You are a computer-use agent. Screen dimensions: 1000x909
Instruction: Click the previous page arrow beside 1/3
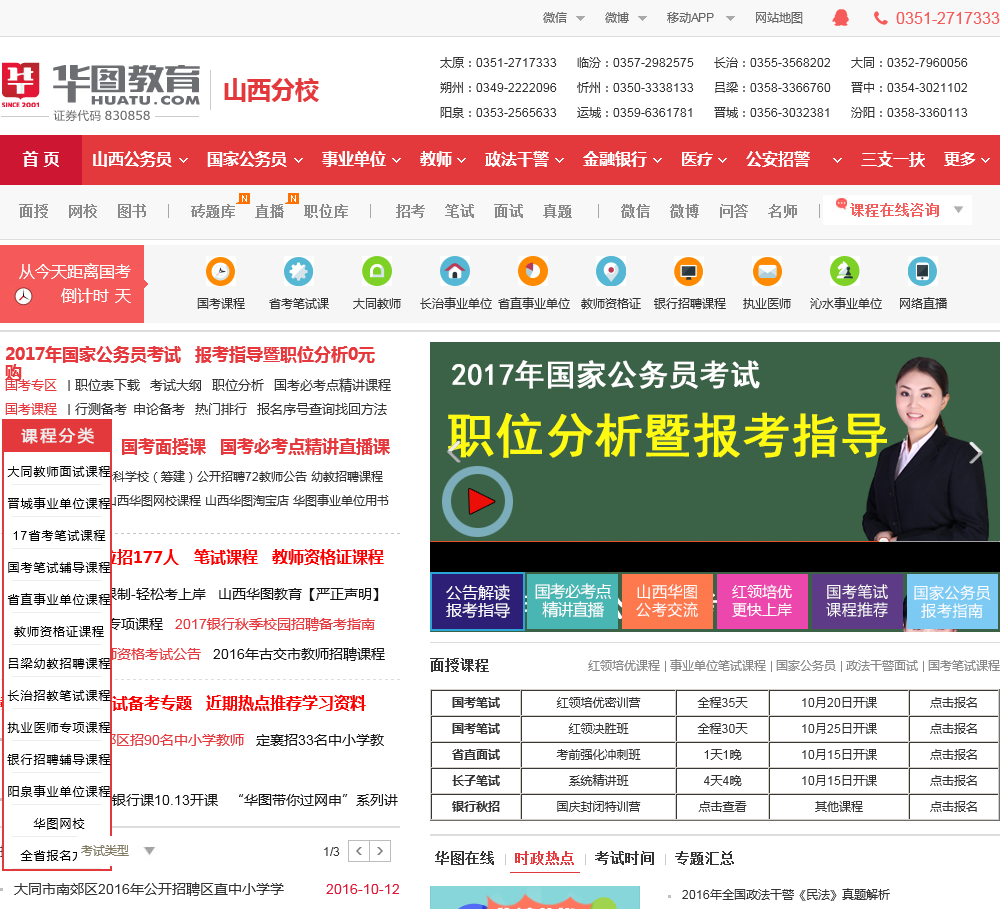pos(359,851)
